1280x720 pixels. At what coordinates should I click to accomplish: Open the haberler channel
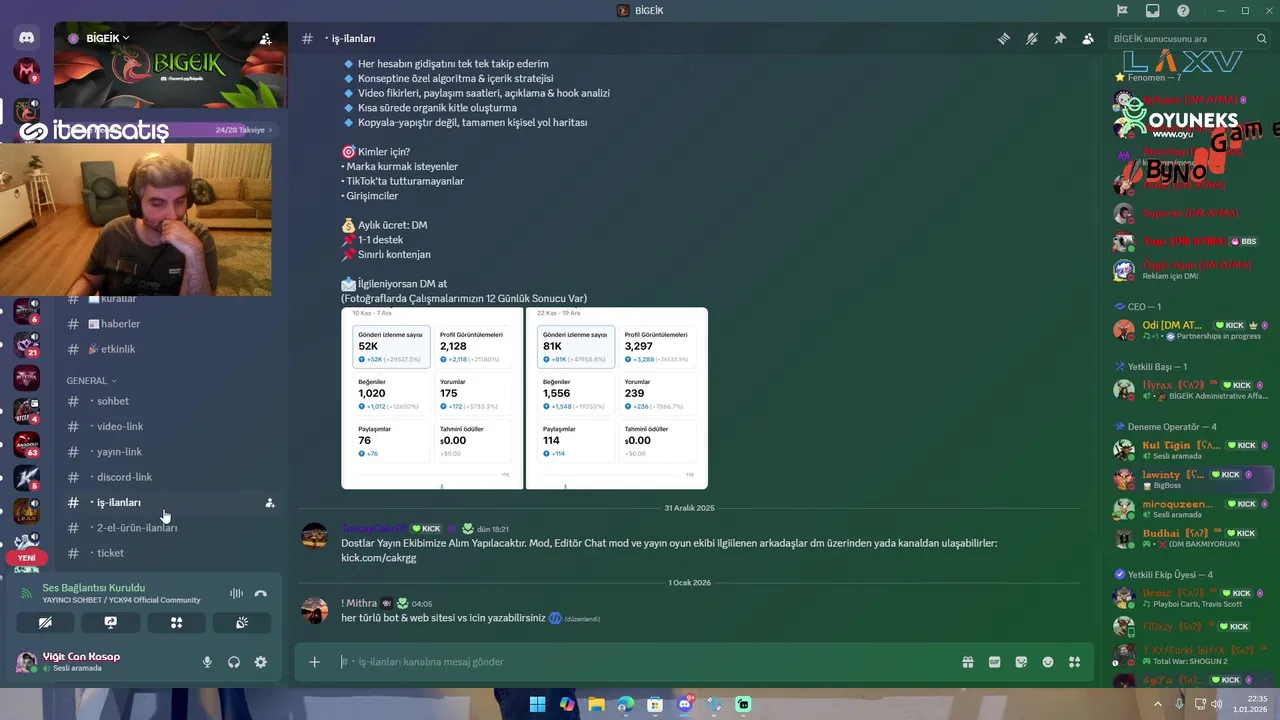click(x=170, y=324)
